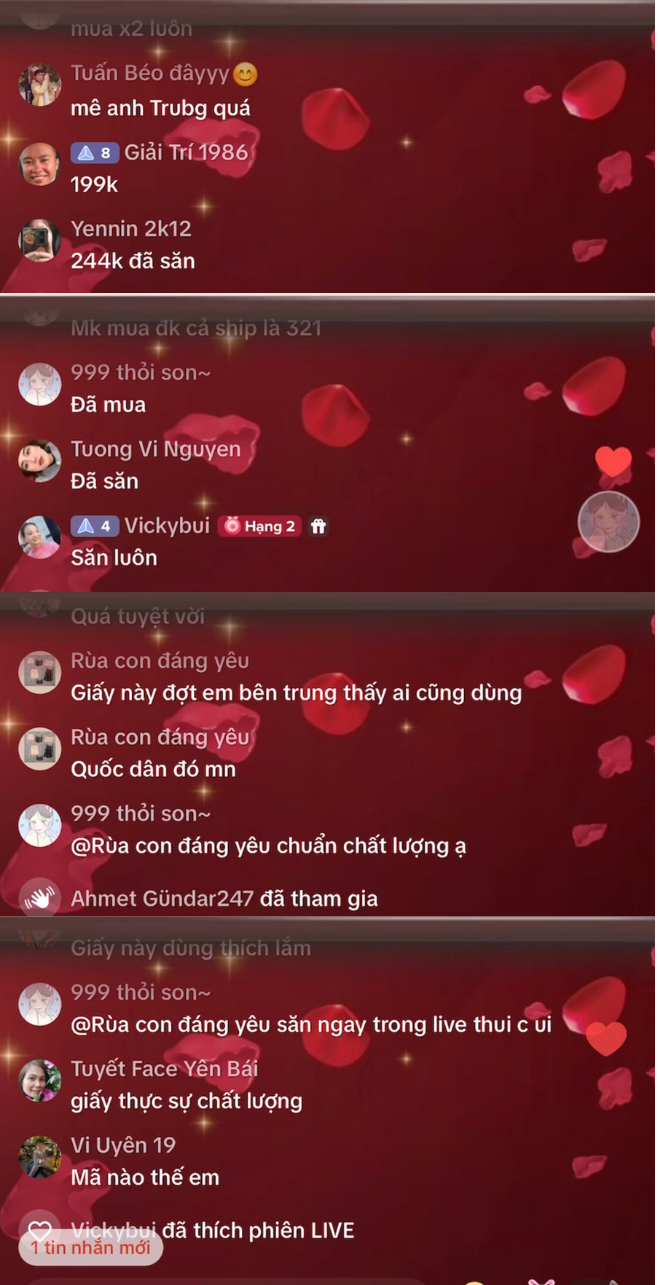
Task: Tap Yennin 2k12 avatar
Action: pyautogui.click(x=40, y=241)
